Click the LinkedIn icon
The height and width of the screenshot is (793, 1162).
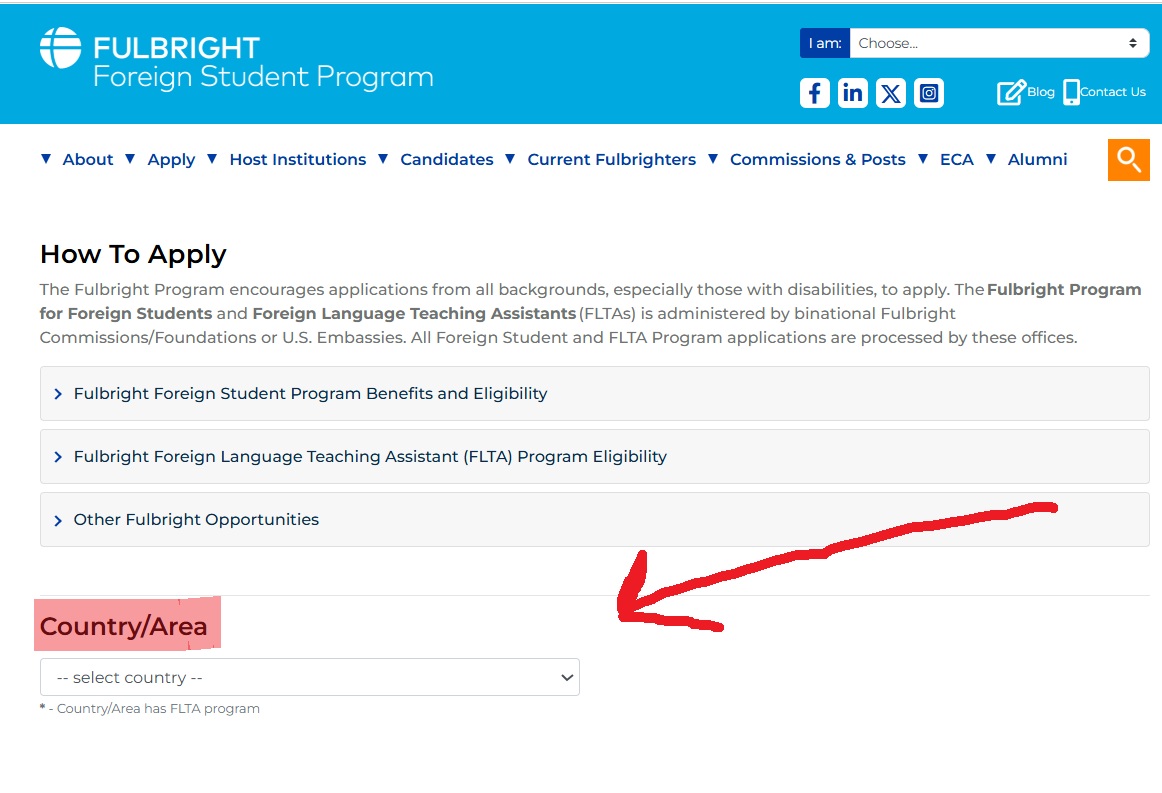[x=852, y=92]
